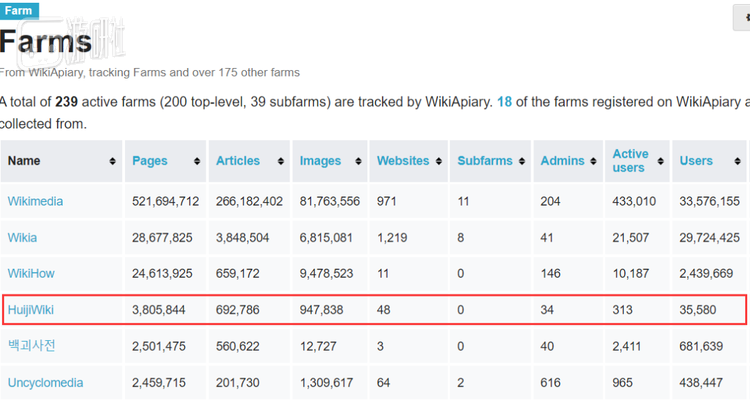This screenshot has width=750, height=400.
Task: Open the highlighted HuijiWiki link
Action: 31,310
